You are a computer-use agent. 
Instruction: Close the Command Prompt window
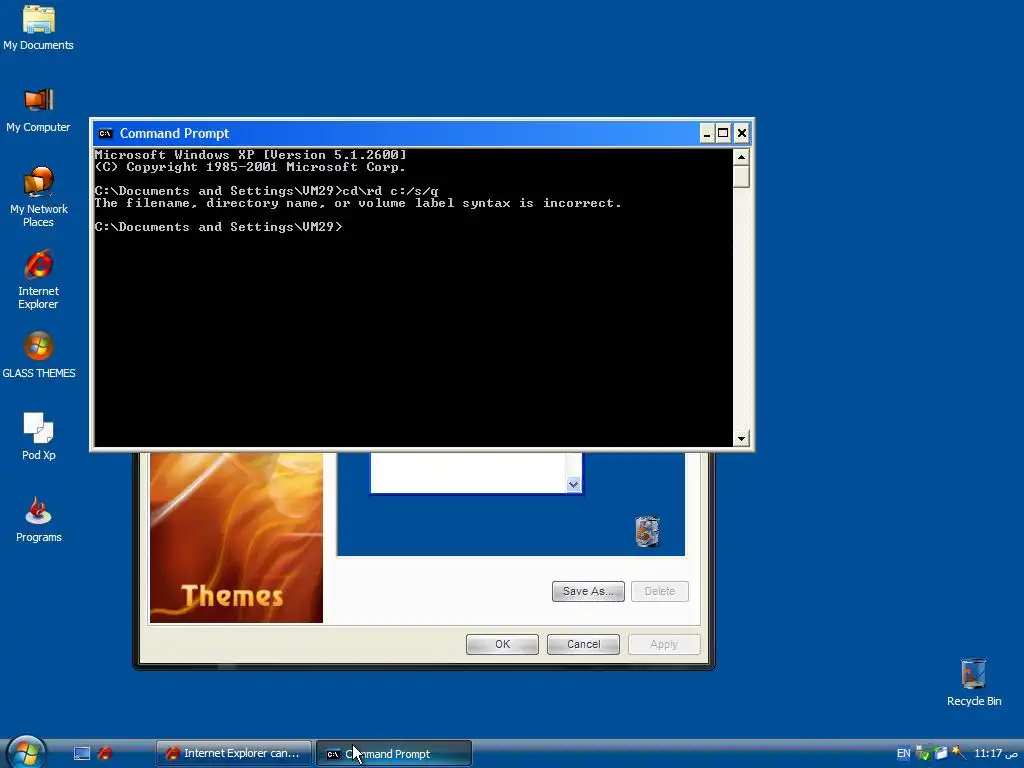point(741,134)
